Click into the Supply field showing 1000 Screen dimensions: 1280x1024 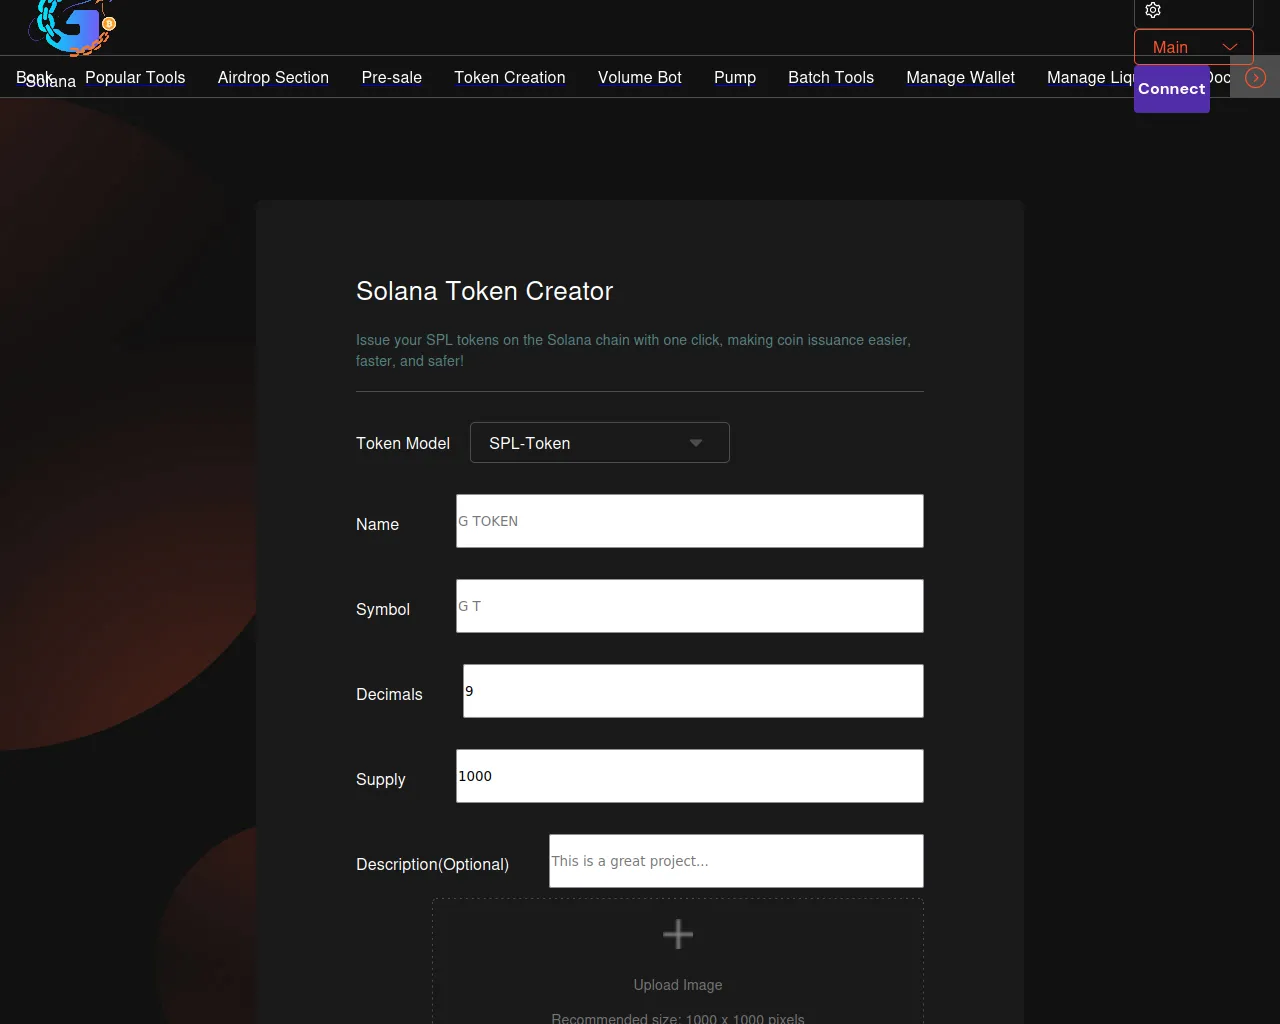coord(690,776)
